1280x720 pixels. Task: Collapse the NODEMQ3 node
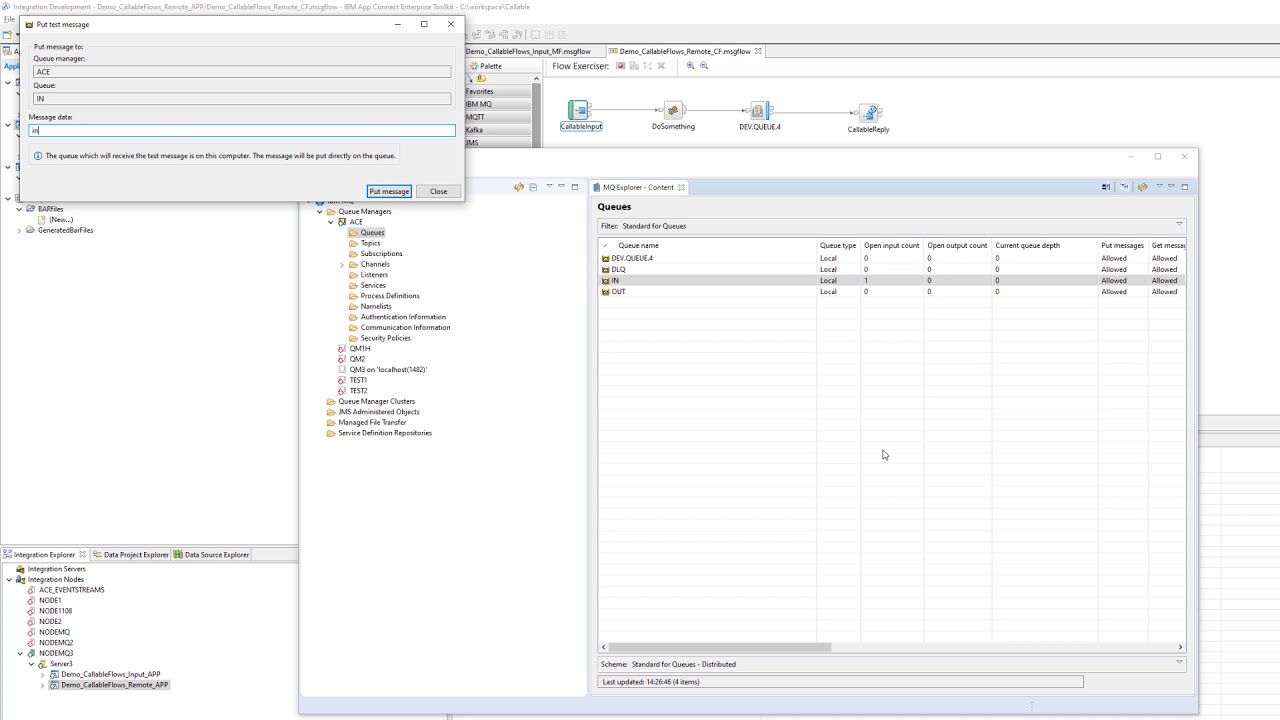point(20,653)
